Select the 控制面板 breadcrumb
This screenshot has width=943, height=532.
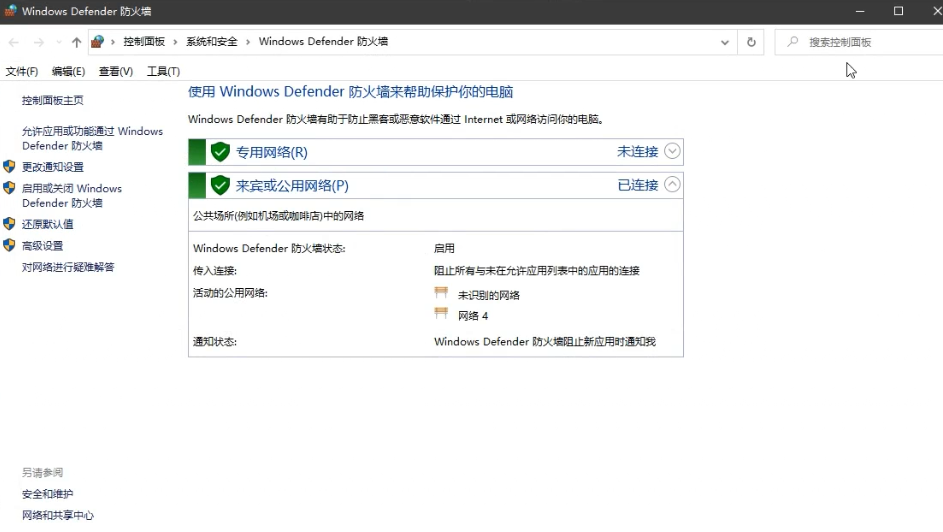144,41
